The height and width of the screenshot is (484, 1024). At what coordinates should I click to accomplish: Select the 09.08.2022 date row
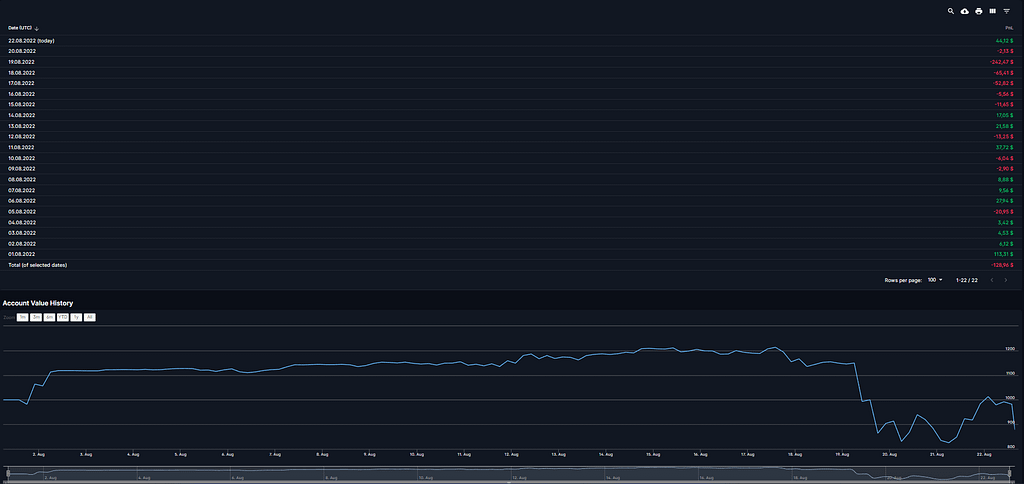pos(511,169)
